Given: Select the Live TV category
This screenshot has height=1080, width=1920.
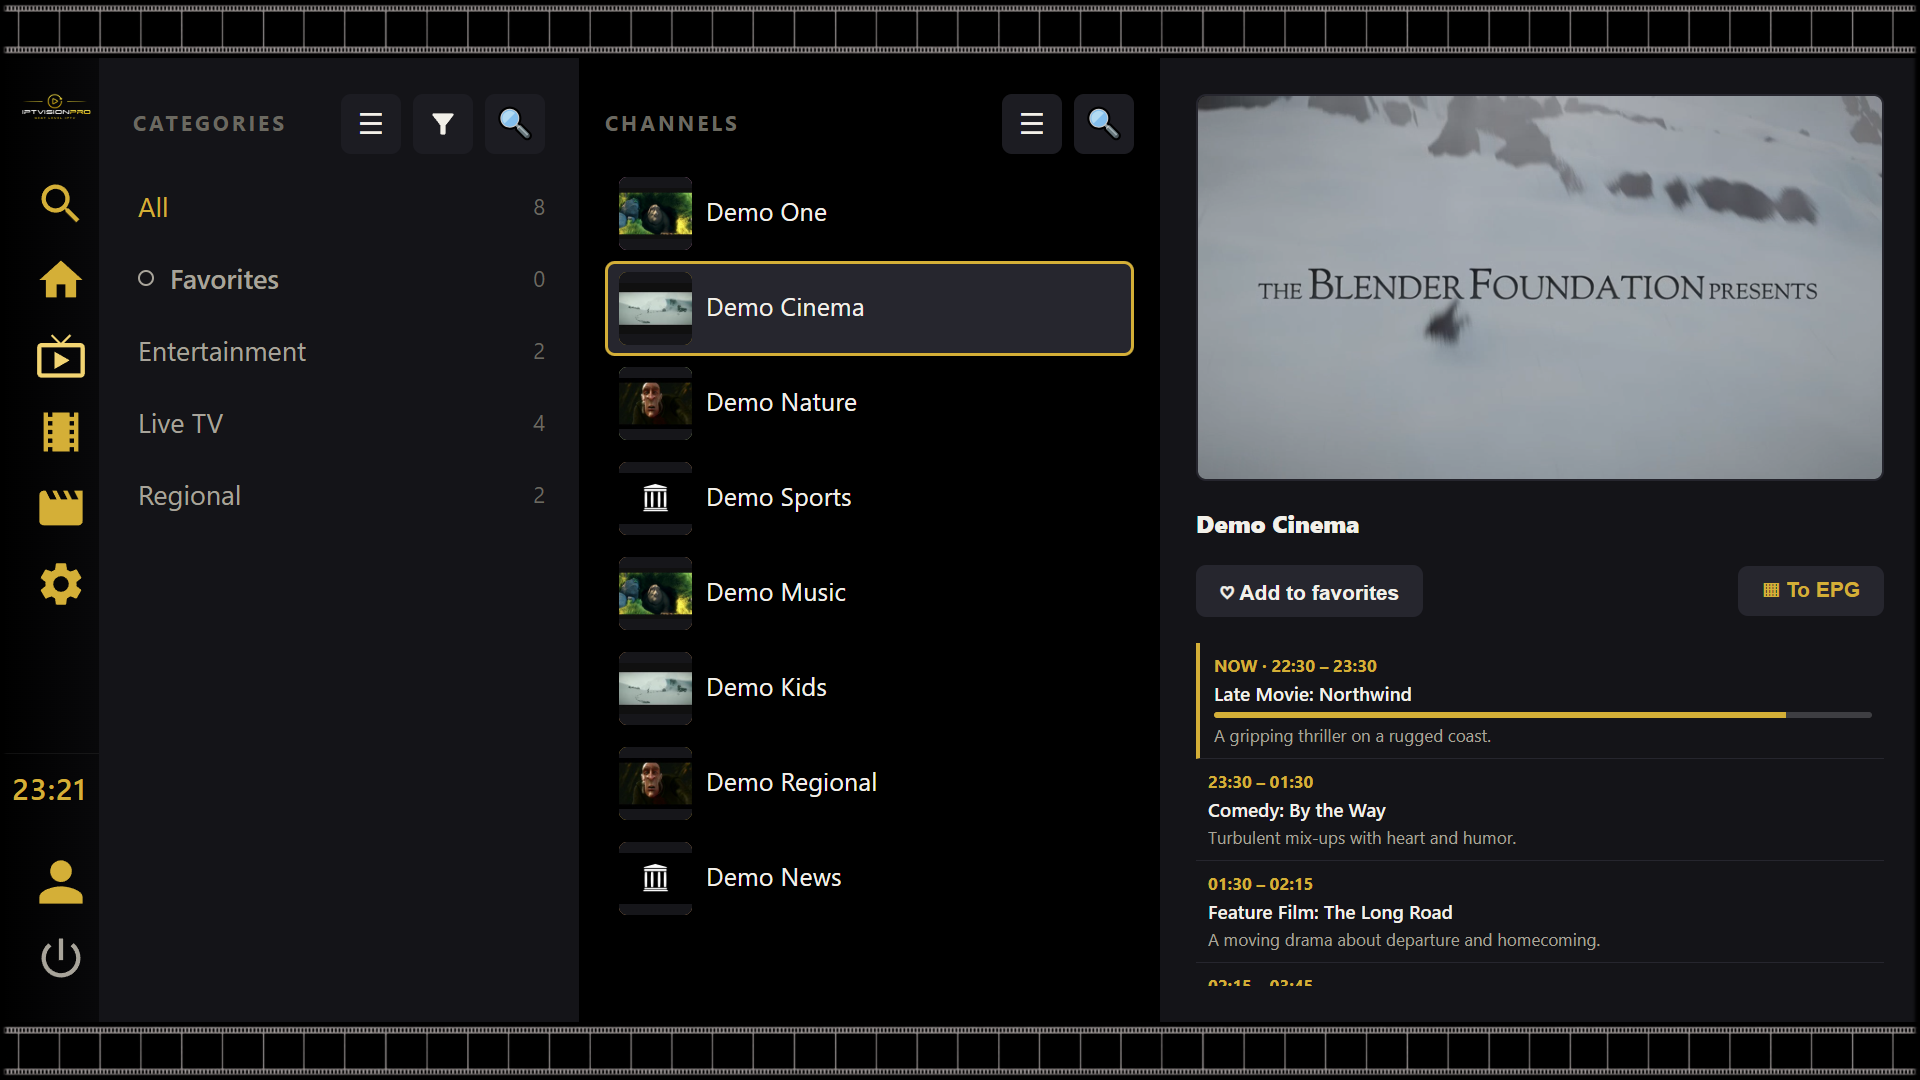Looking at the screenshot, I should 341,424.
